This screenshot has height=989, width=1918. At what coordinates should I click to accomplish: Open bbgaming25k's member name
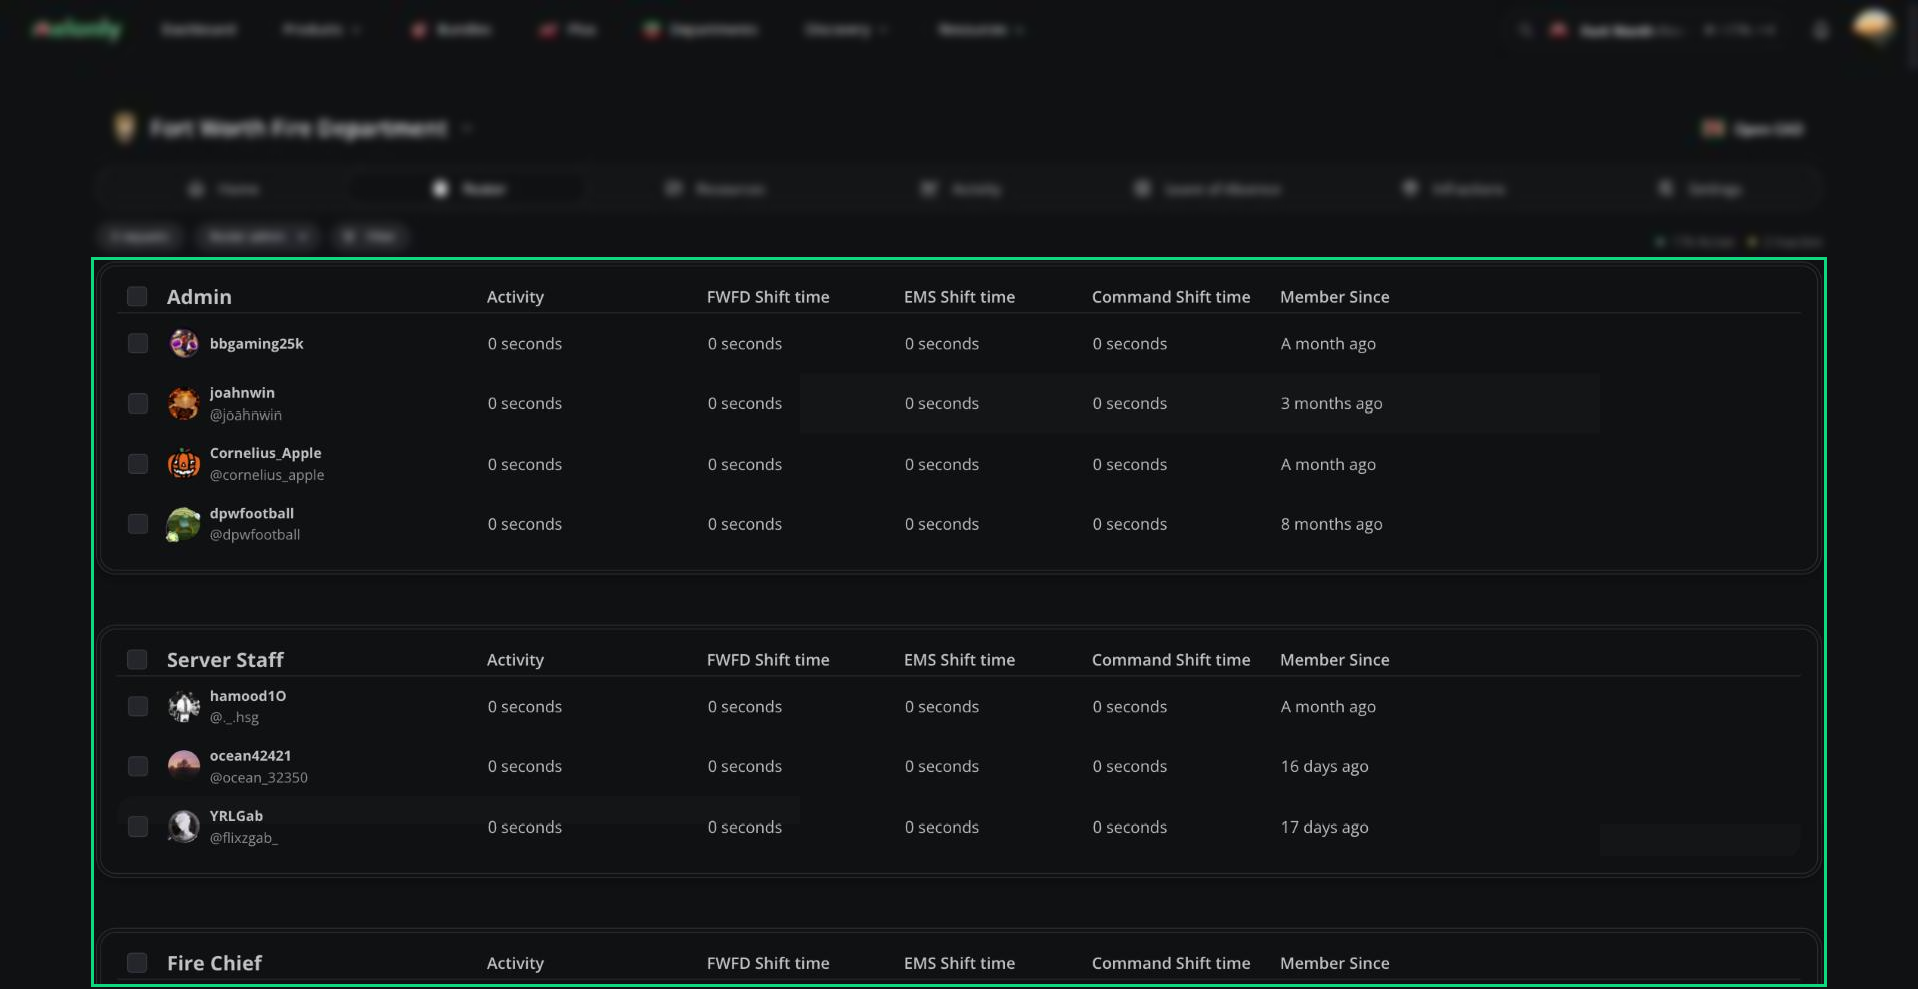coord(257,344)
